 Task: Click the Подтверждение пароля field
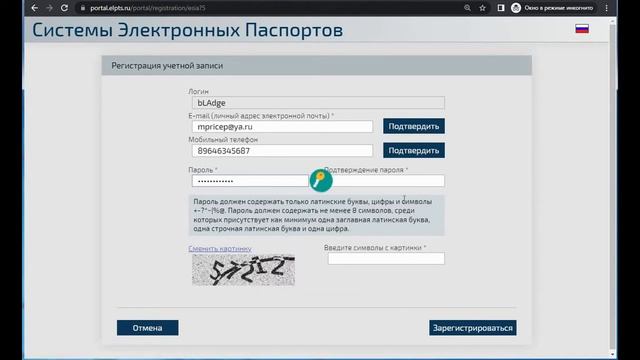[x=388, y=181]
